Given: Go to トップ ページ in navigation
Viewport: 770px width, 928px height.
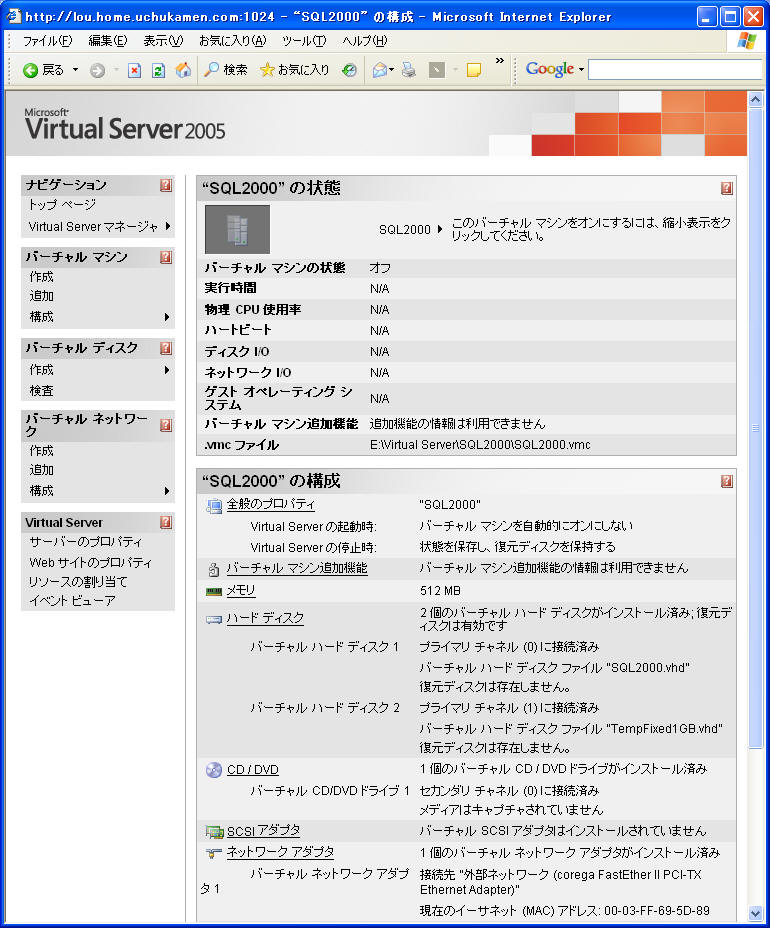Looking at the screenshot, I should [x=62, y=205].
